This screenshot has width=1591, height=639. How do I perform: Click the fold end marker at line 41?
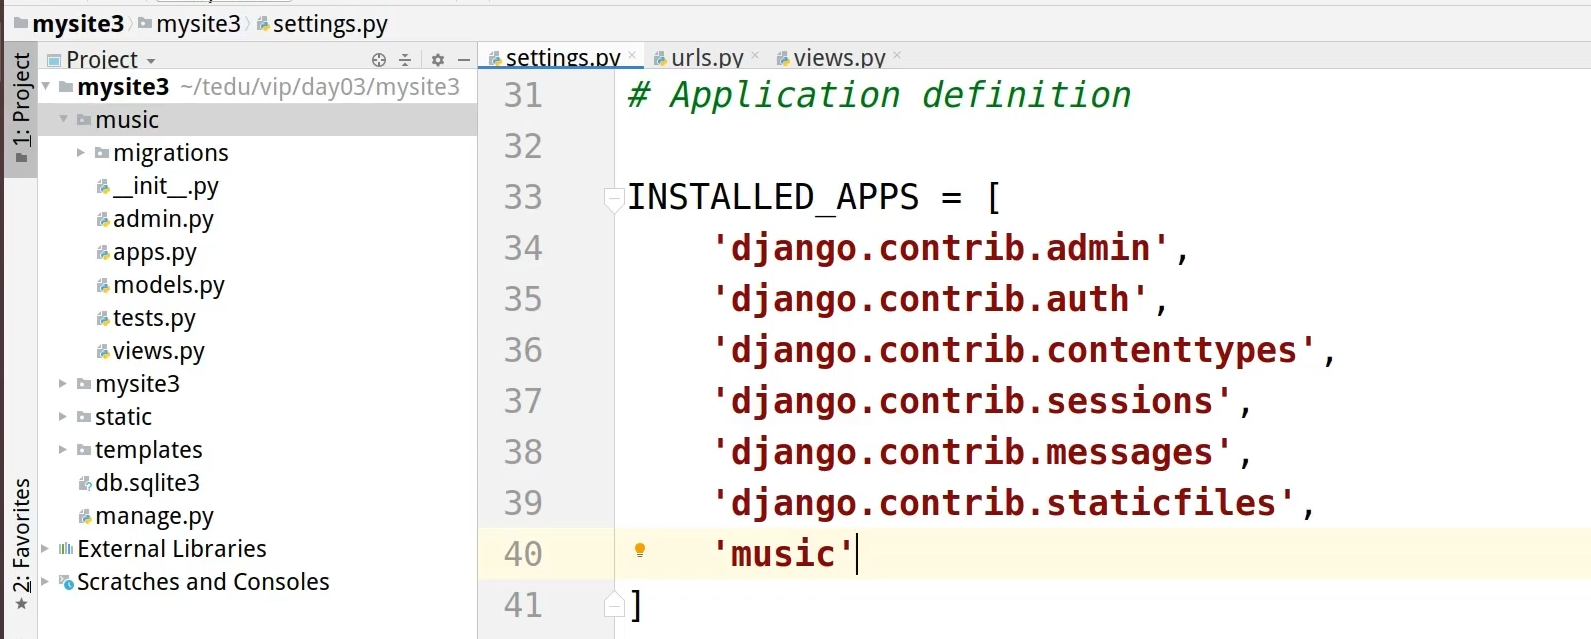point(614,604)
